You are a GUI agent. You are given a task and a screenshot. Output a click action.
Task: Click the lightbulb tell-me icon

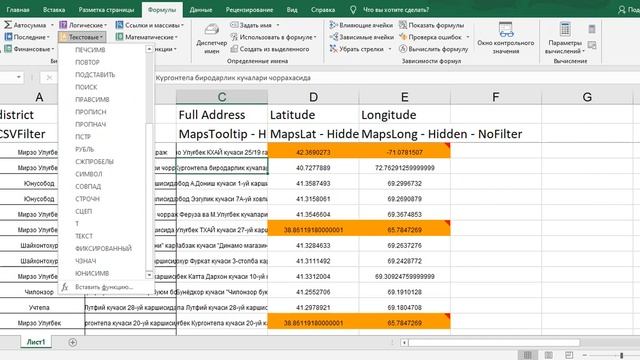tap(353, 9)
